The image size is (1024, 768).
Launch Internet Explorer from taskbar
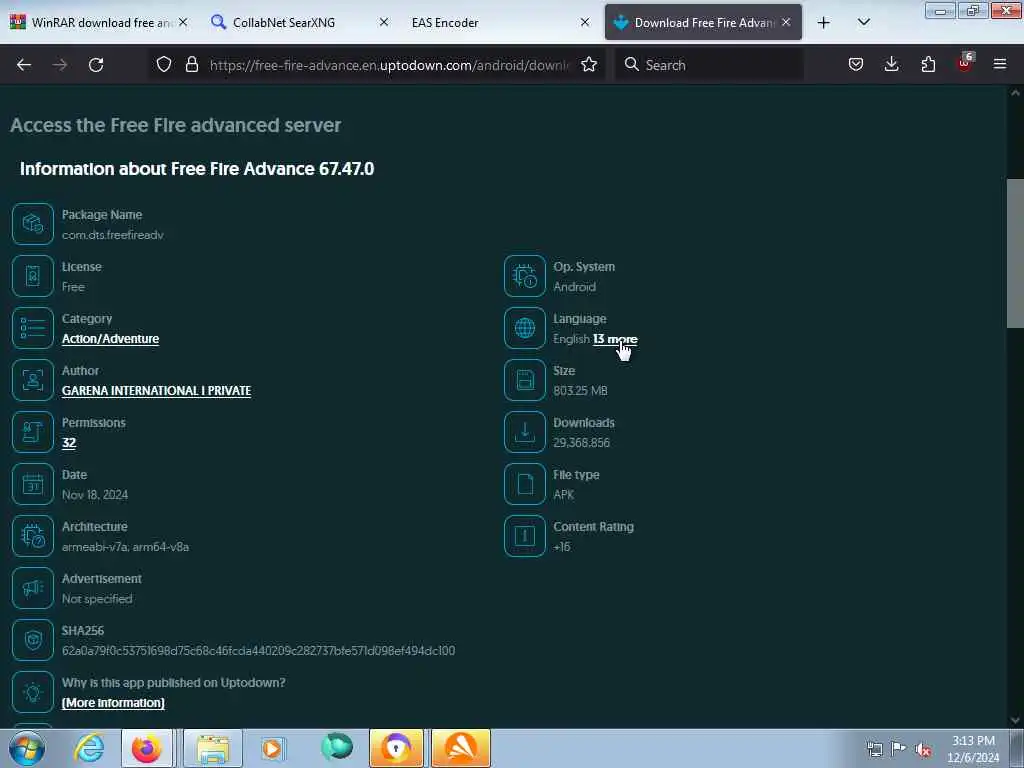[x=89, y=748]
